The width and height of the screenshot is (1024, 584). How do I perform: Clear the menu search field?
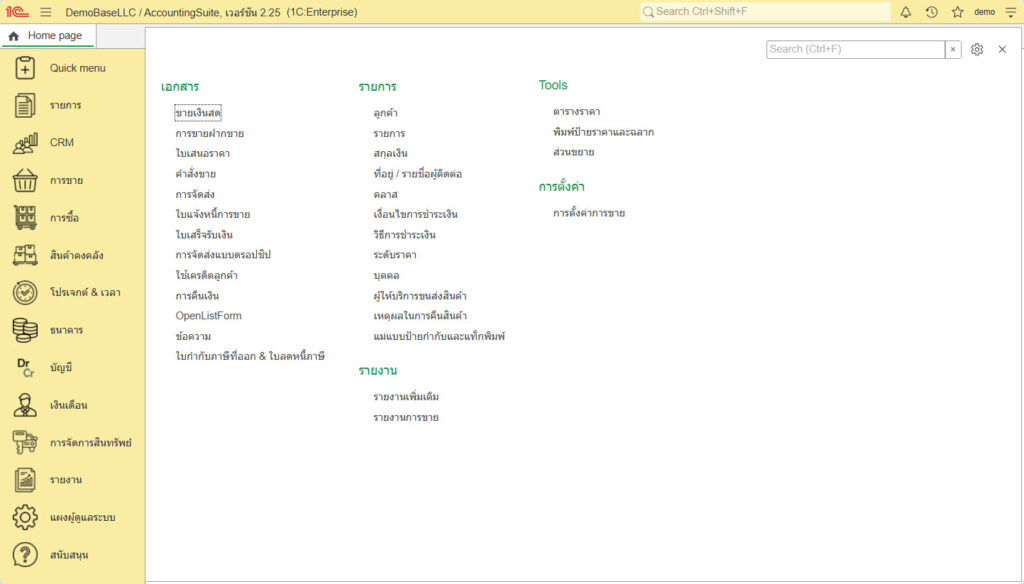coord(953,49)
